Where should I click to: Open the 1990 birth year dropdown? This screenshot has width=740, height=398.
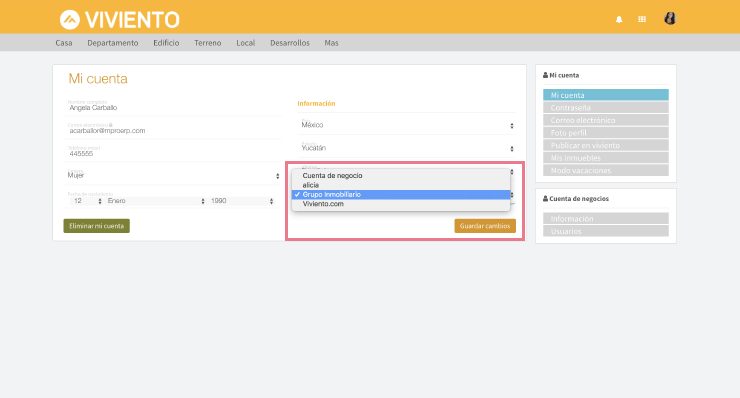click(241, 201)
